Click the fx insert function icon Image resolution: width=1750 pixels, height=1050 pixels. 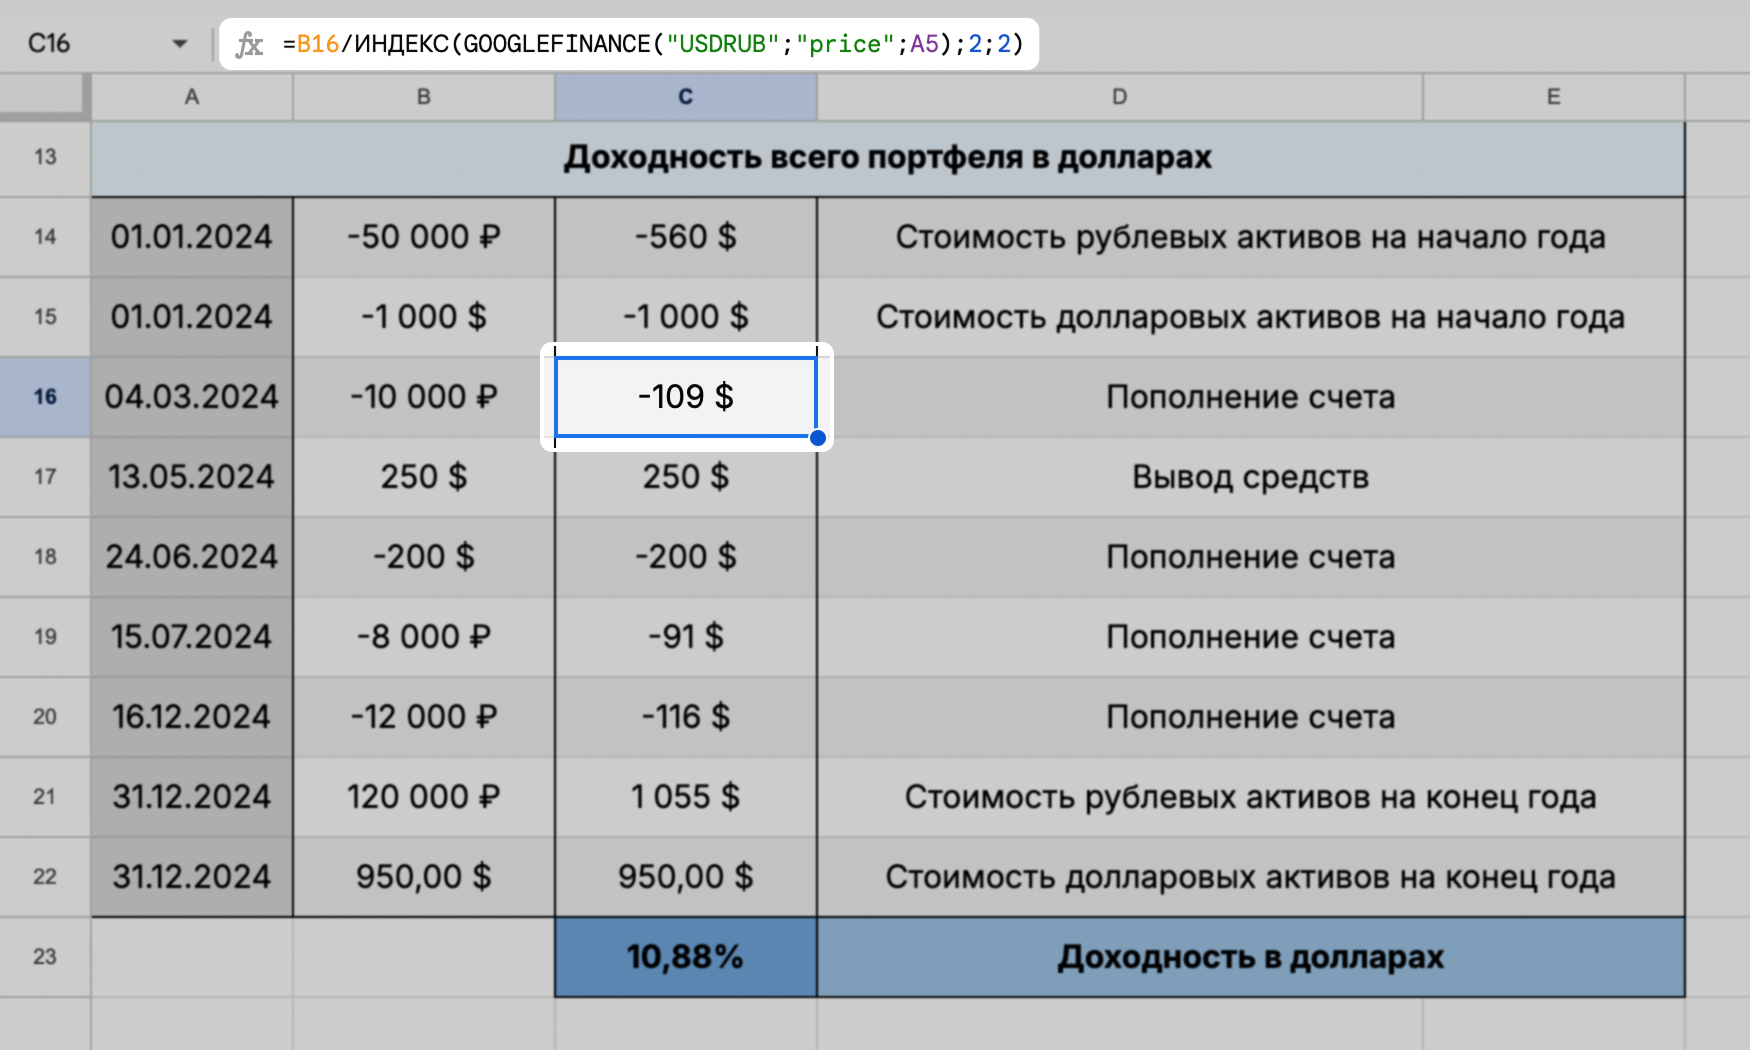pyautogui.click(x=250, y=43)
